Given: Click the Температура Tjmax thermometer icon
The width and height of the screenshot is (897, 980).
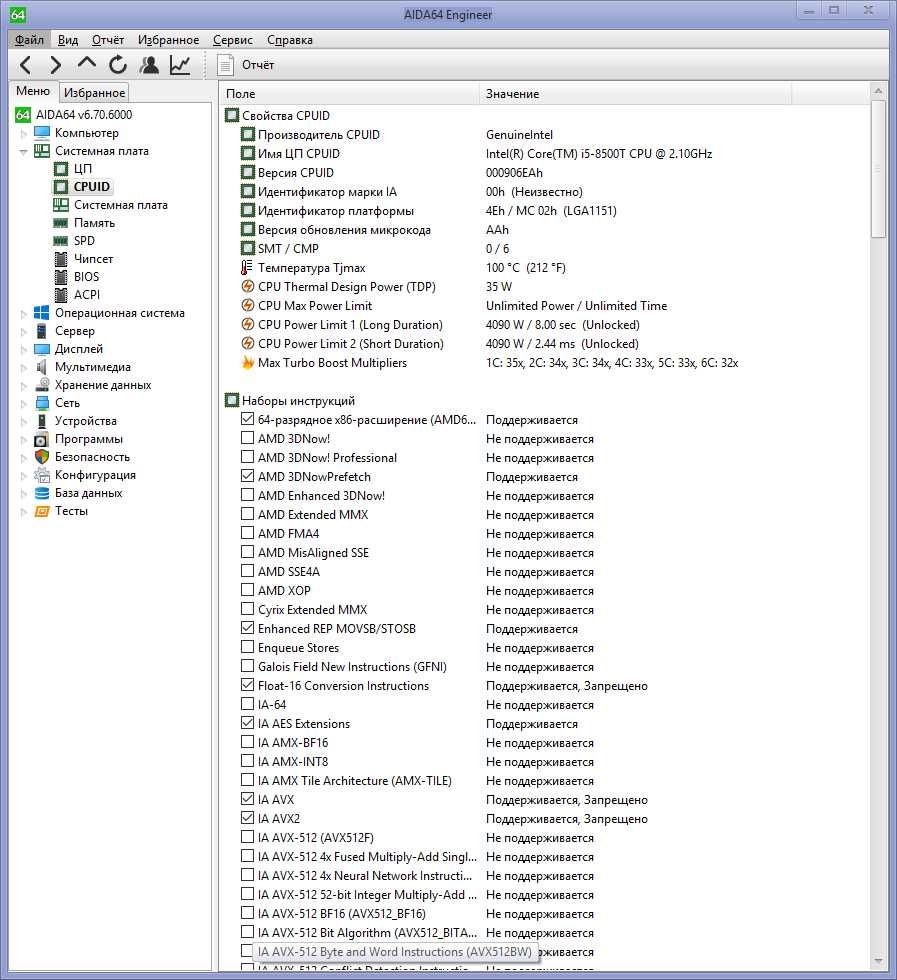Looking at the screenshot, I should 248,268.
